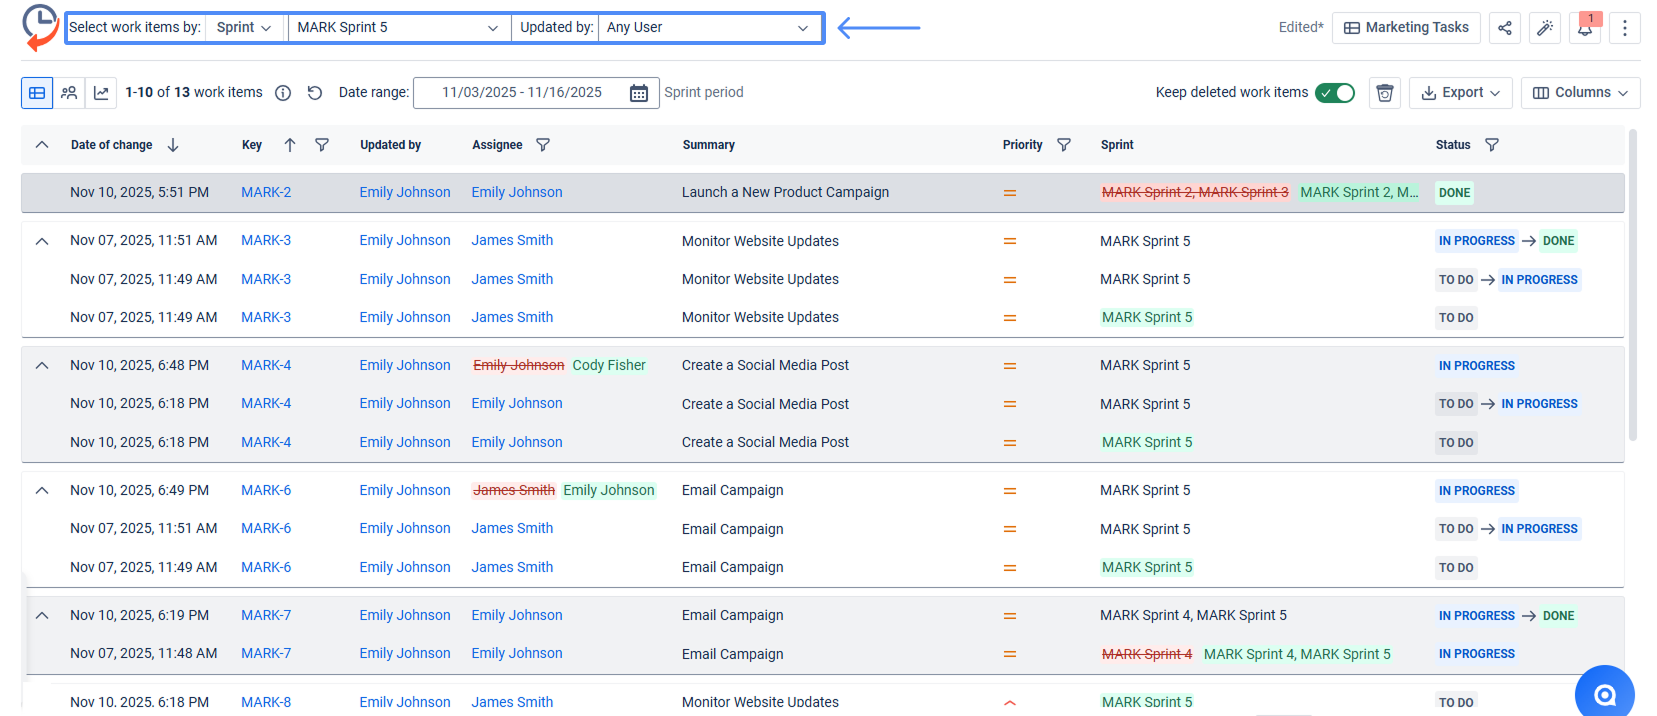Click the app history clock logo
Viewport: 1657px width, 716px height.
40,27
